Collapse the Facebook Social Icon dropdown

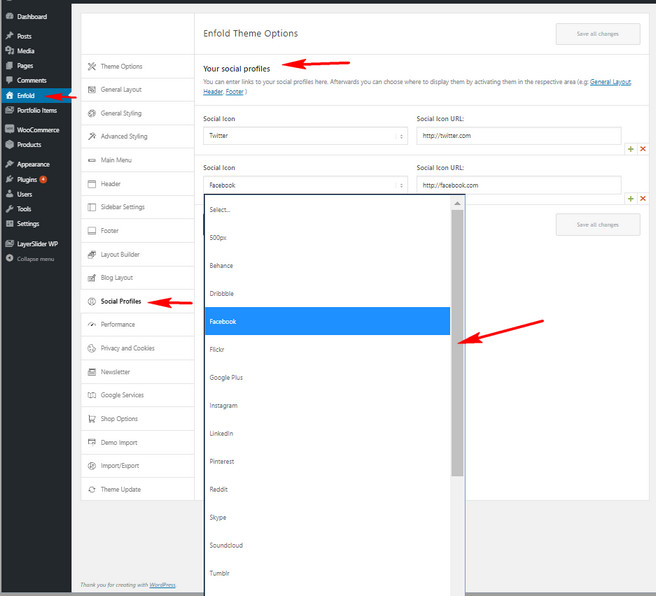coord(305,185)
